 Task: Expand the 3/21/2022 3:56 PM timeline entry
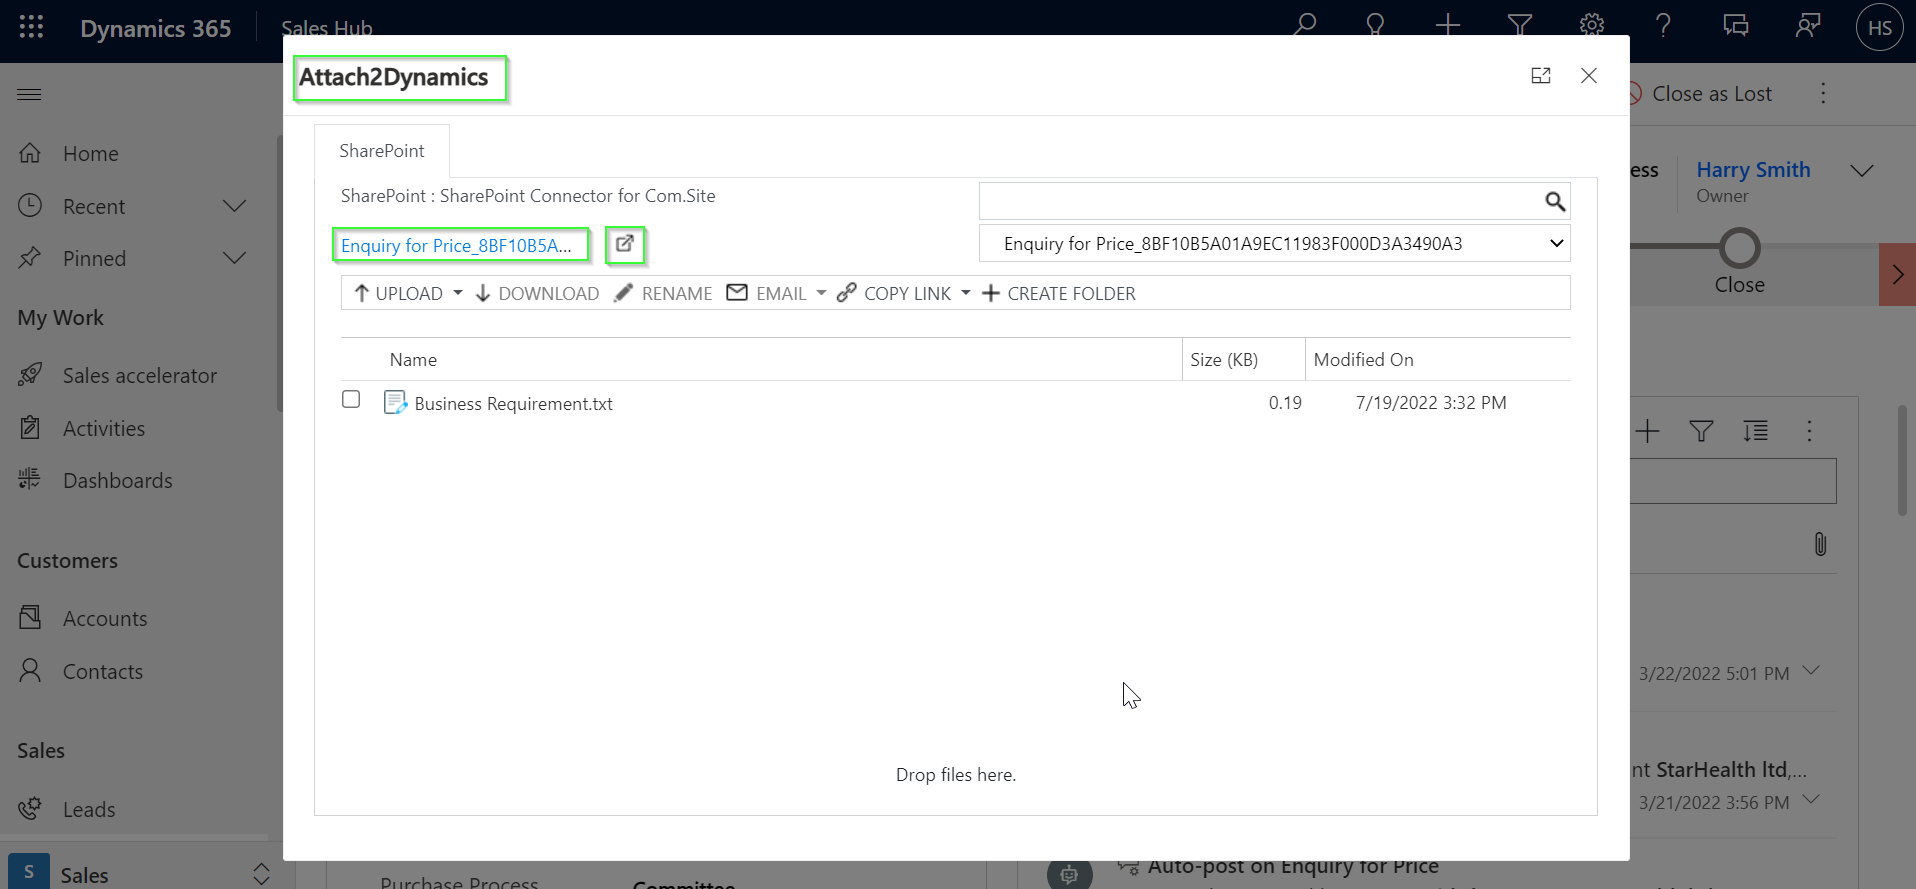[x=1811, y=800]
